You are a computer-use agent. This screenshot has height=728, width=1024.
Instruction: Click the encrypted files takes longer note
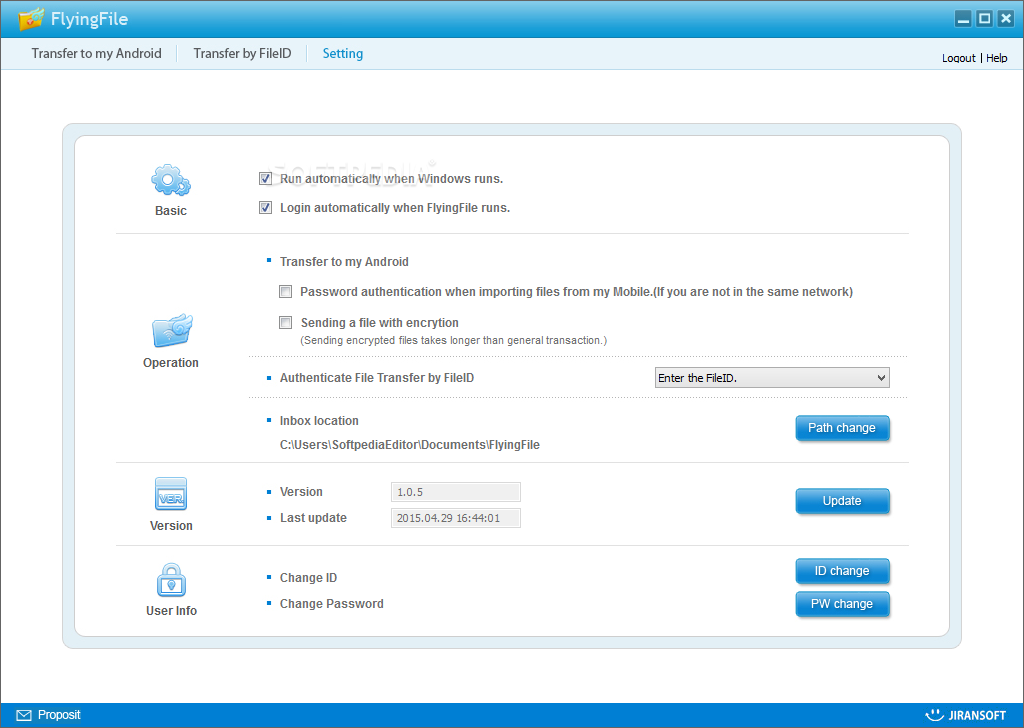[x=453, y=340]
